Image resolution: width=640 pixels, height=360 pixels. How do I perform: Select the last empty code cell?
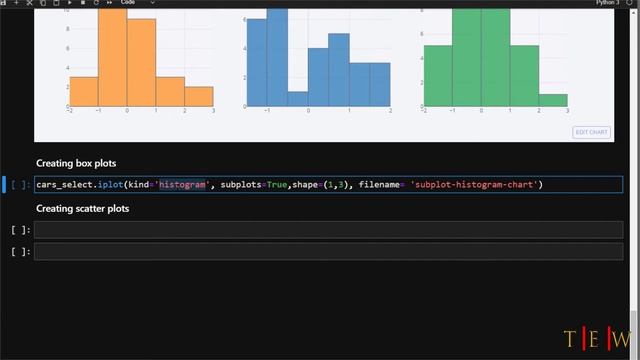(x=329, y=251)
